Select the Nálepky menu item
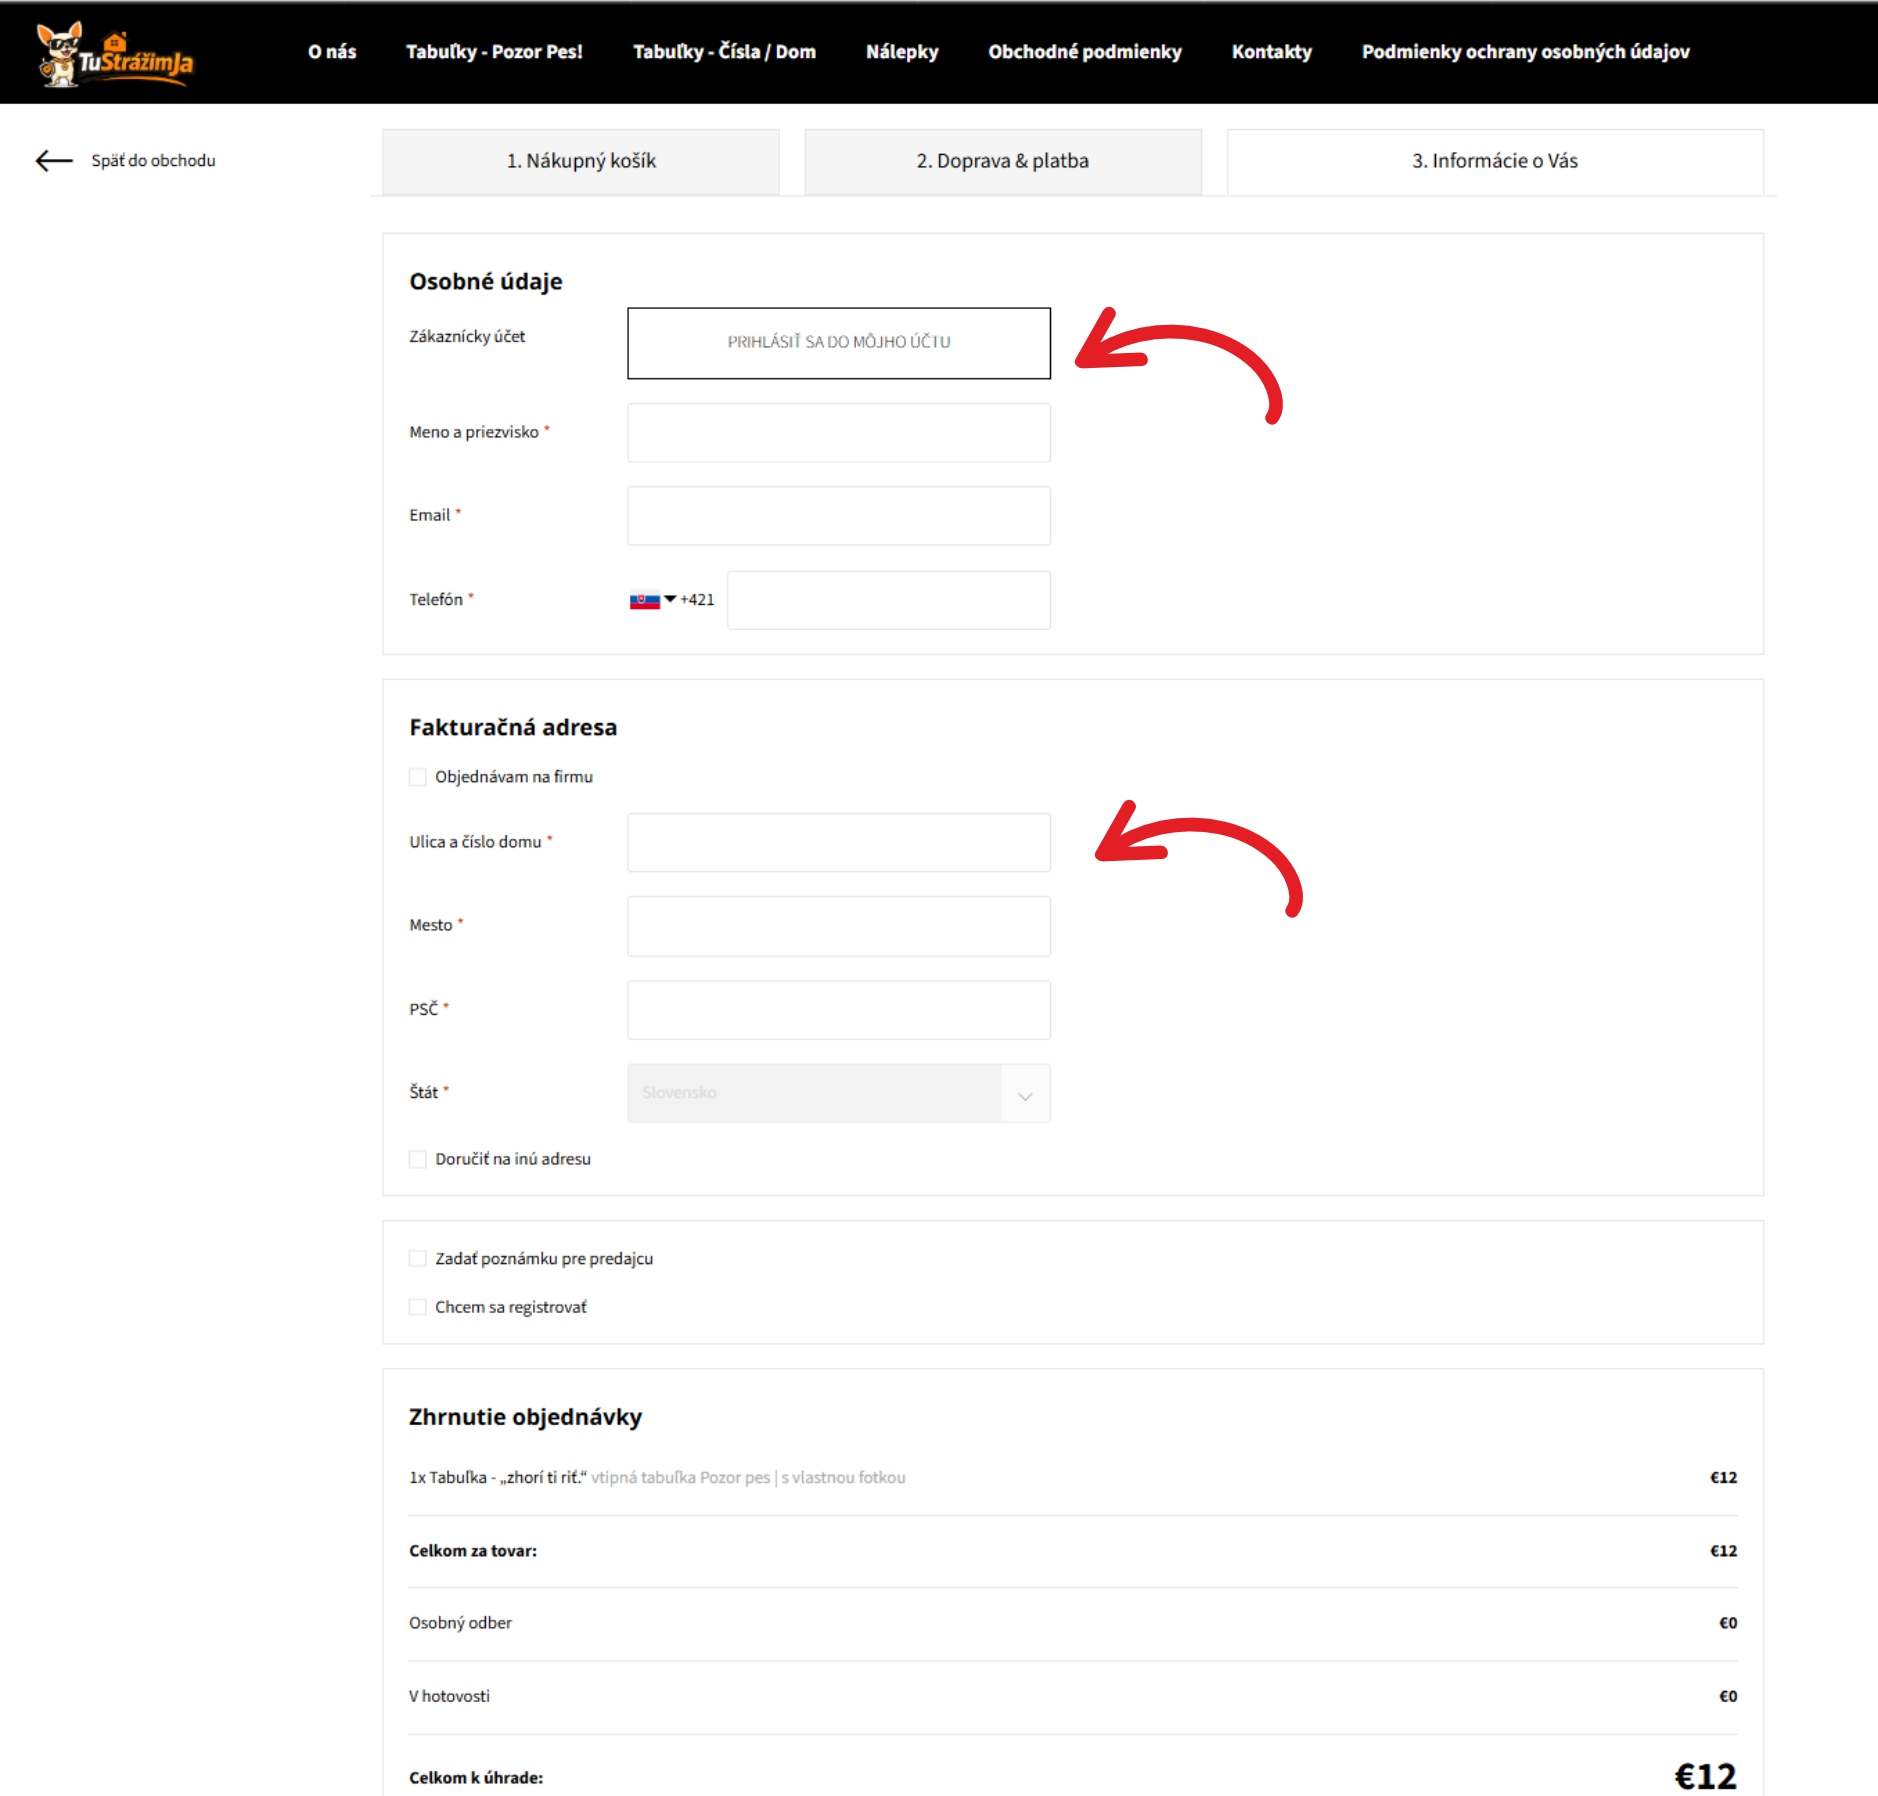 pyautogui.click(x=902, y=52)
